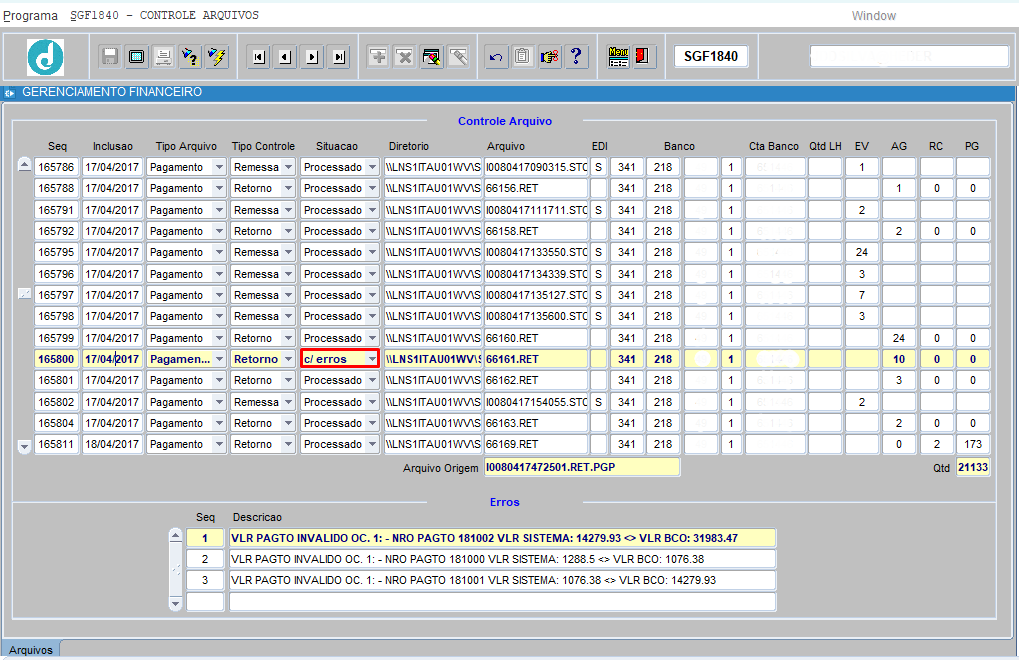Click the Insert record plus icon
The image size is (1019, 660).
tap(378, 56)
